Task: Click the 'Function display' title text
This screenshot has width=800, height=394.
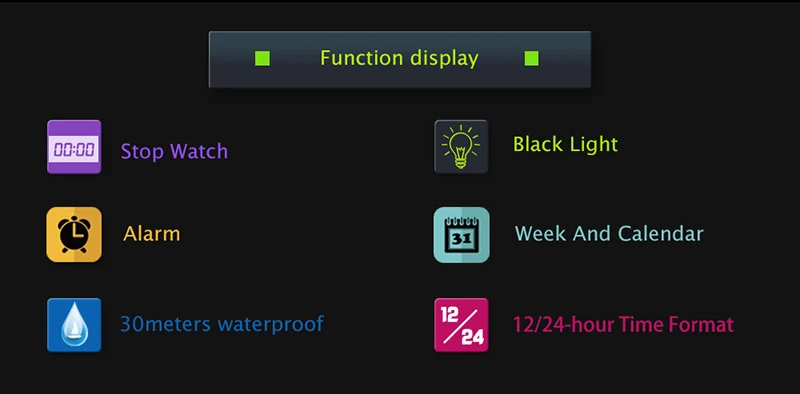Action: 399,58
